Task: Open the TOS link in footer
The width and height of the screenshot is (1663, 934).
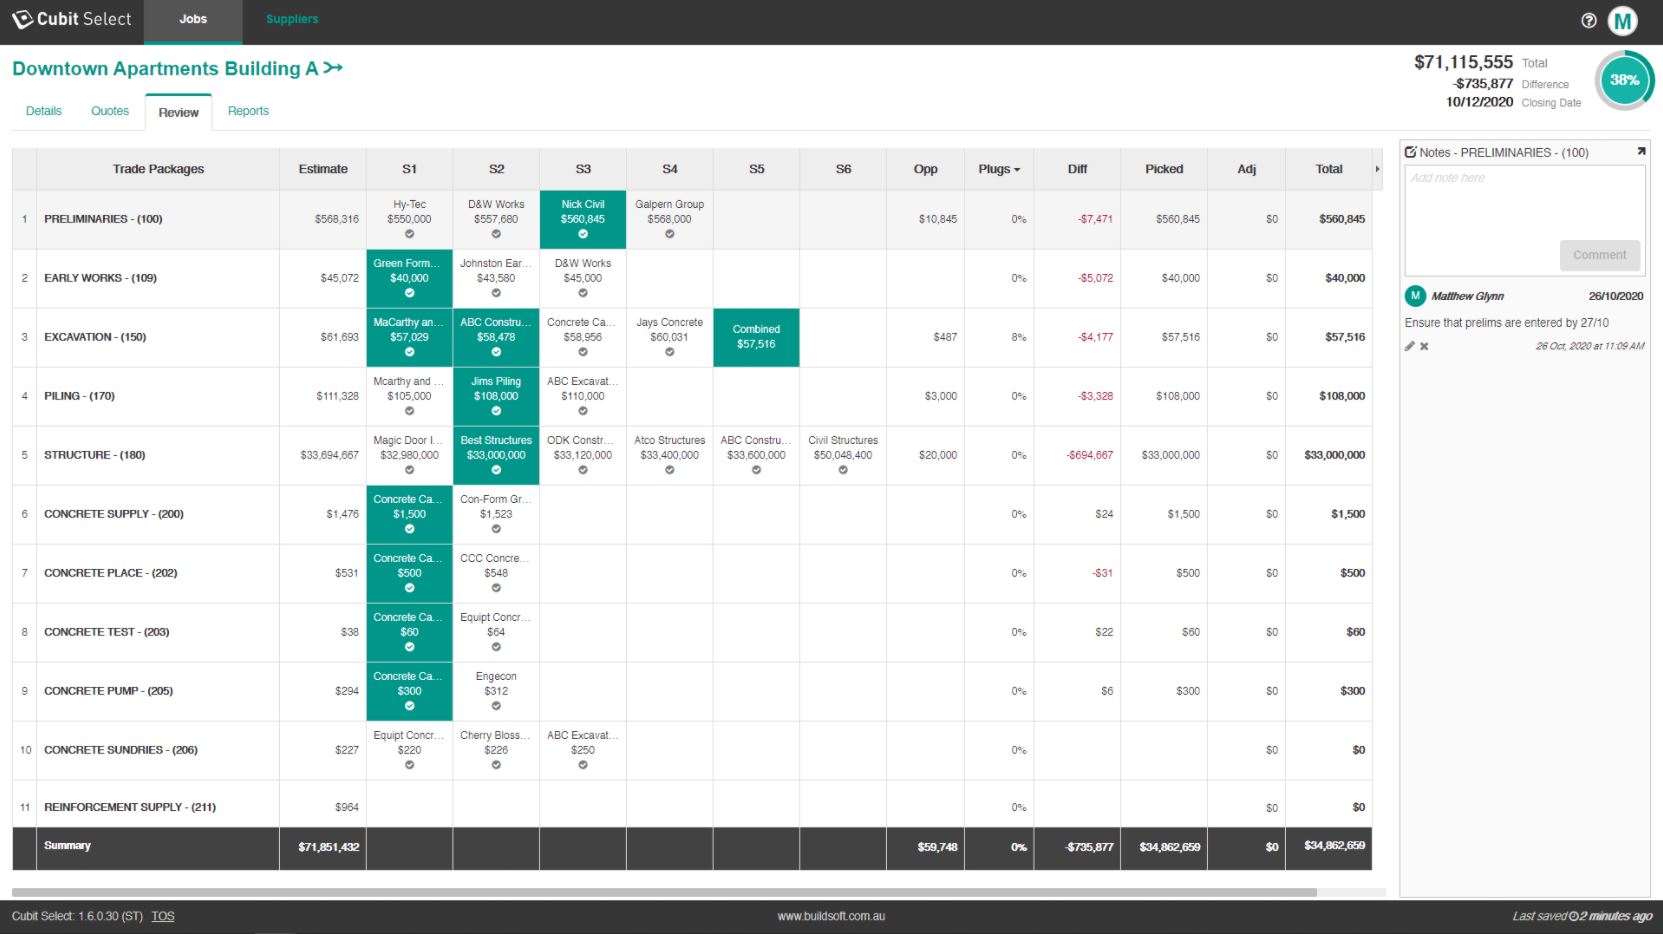Action: tap(163, 916)
